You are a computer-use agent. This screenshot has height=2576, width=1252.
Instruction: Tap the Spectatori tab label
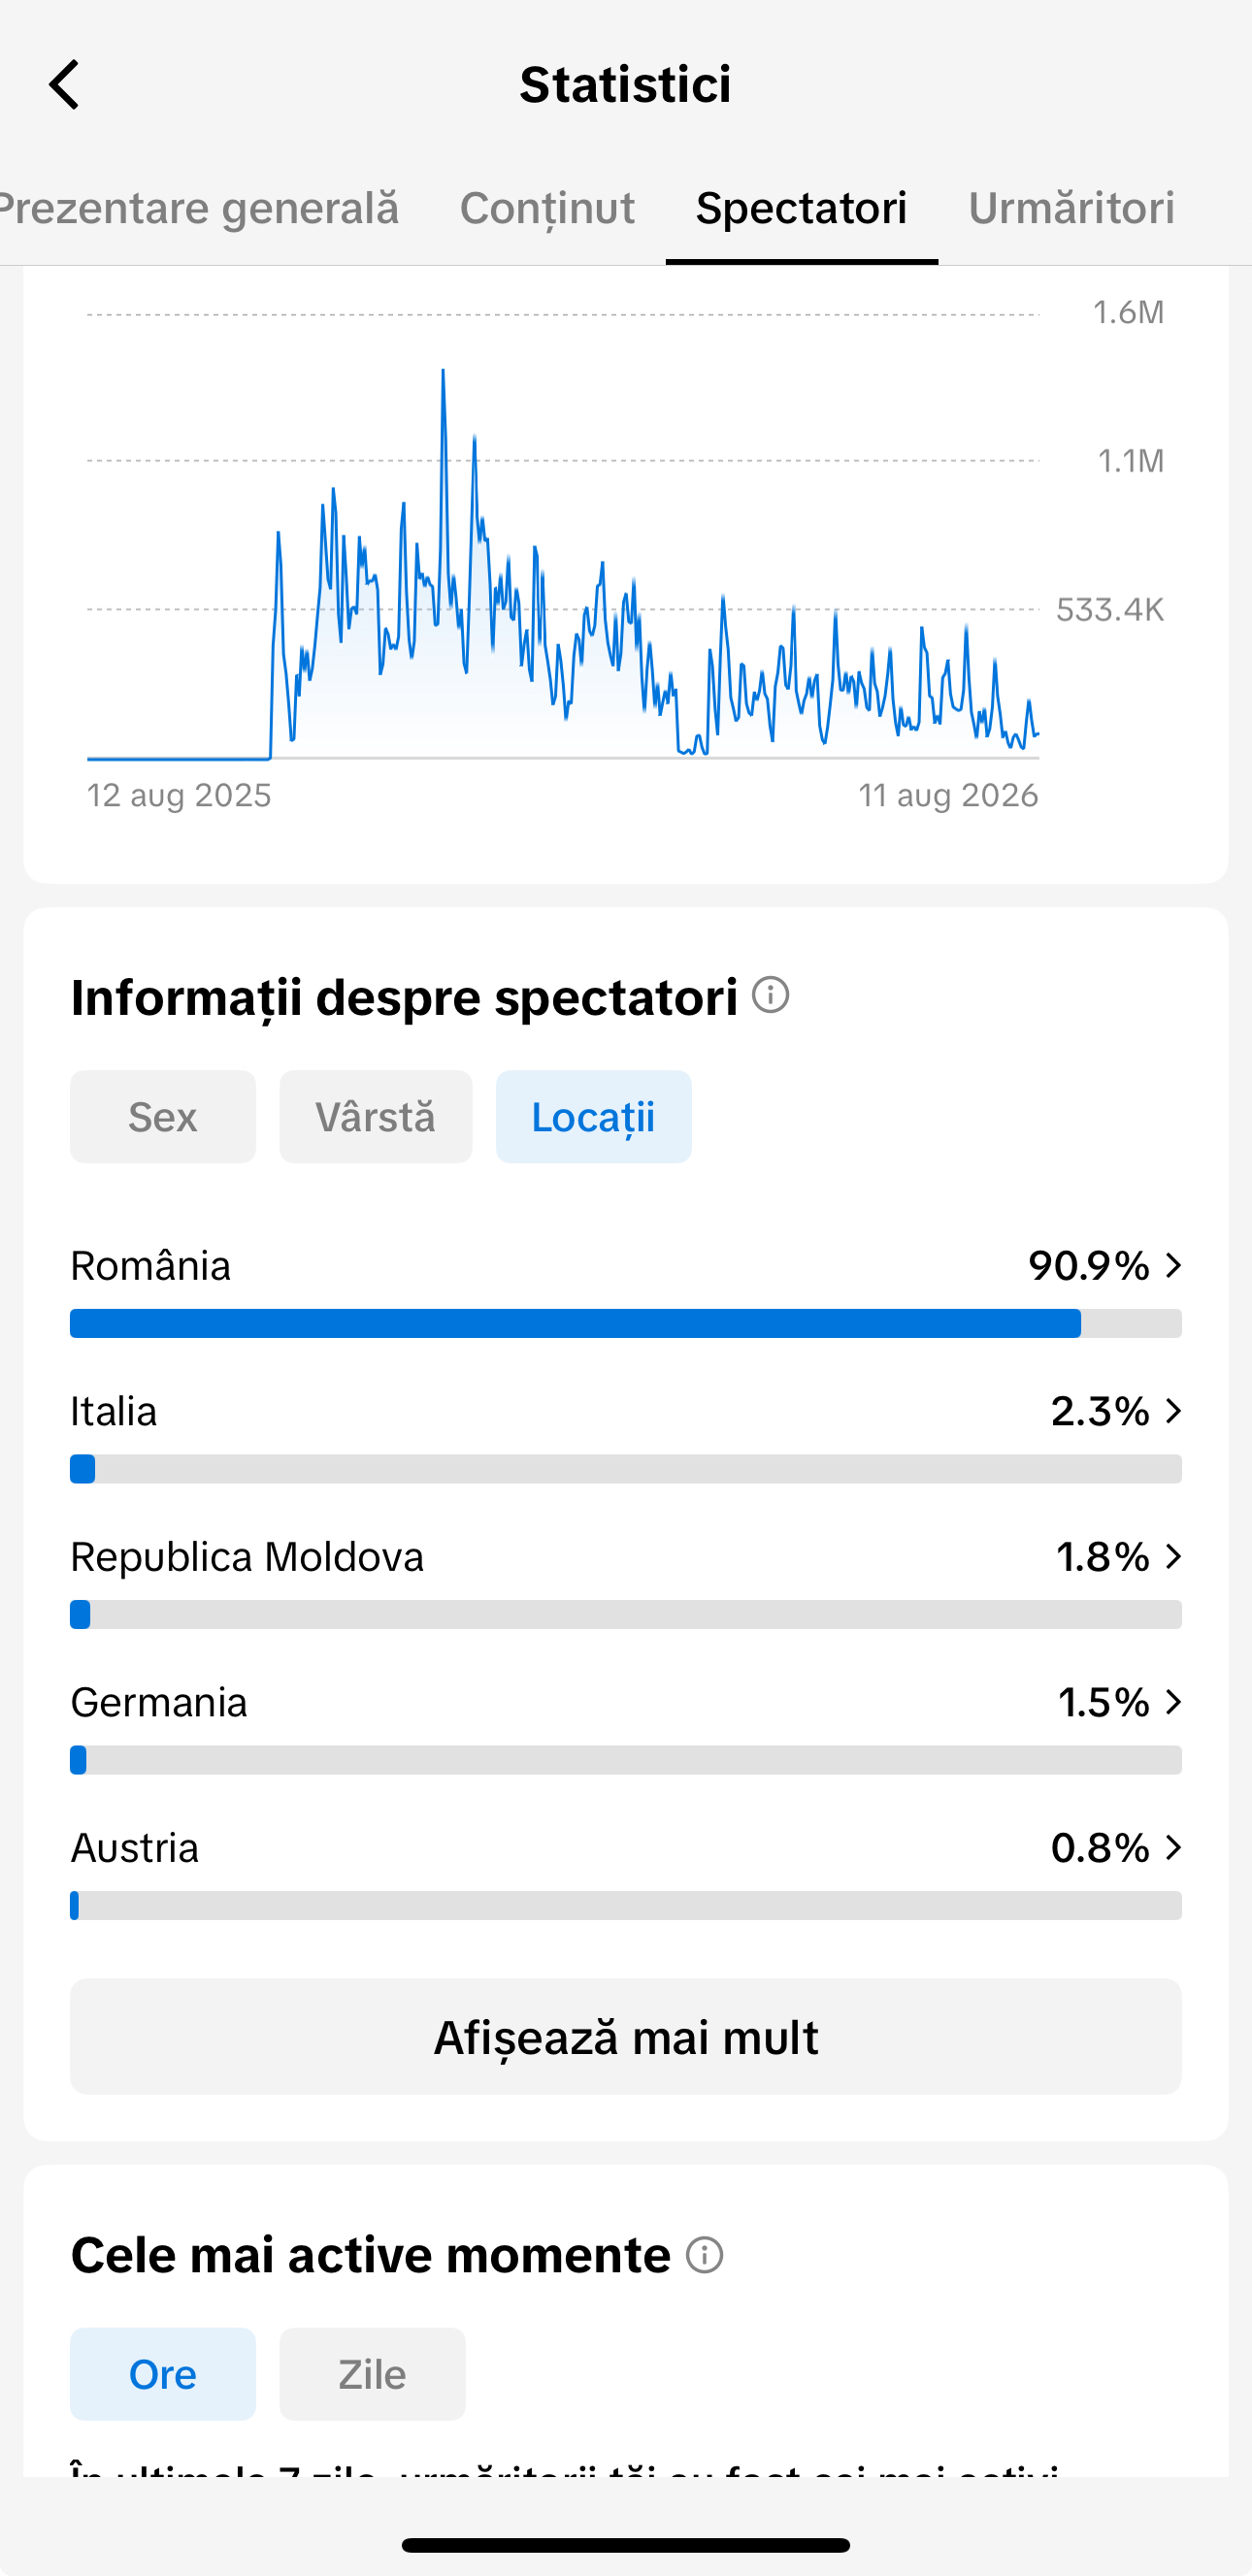click(802, 208)
